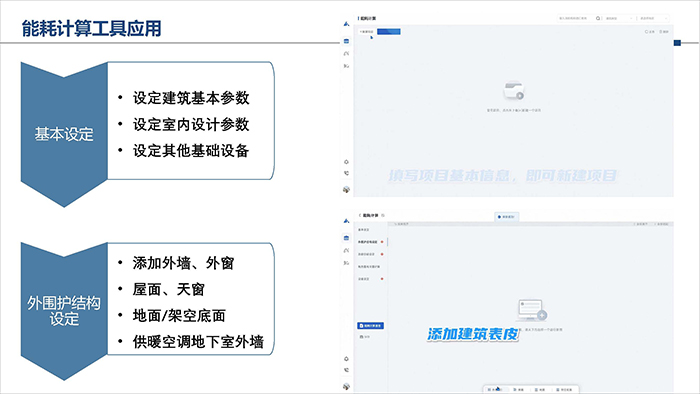The image size is (700, 394).
Task: Open user avatar in lower screenshot sidebar
Action: [x=346, y=386]
